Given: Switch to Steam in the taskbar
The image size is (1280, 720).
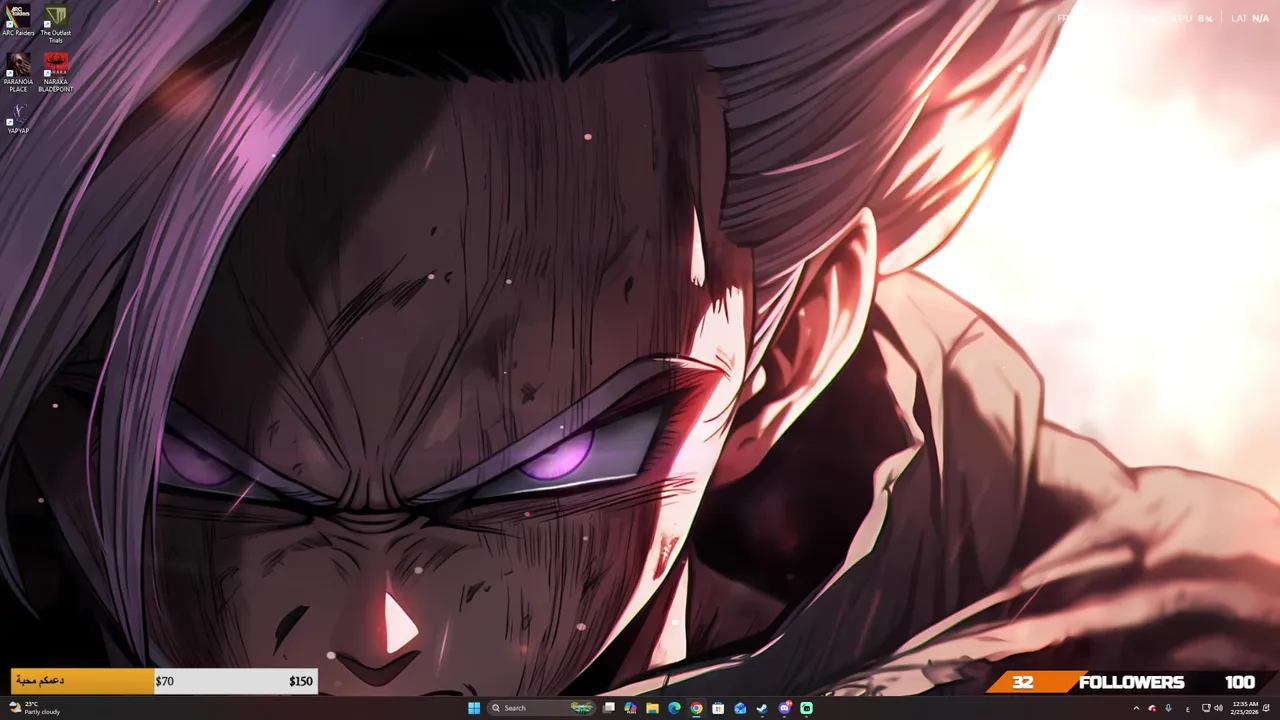Looking at the screenshot, I should point(762,708).
